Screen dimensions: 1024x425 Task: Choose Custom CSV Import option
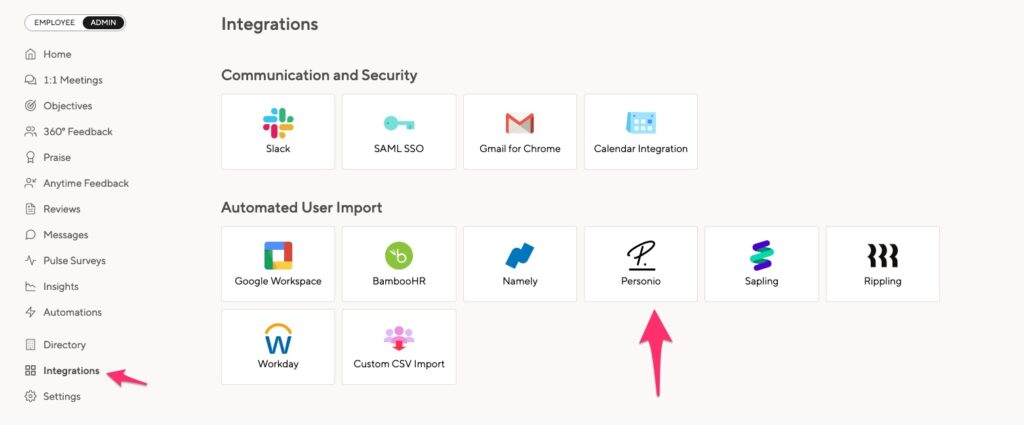tap(399, 347)
